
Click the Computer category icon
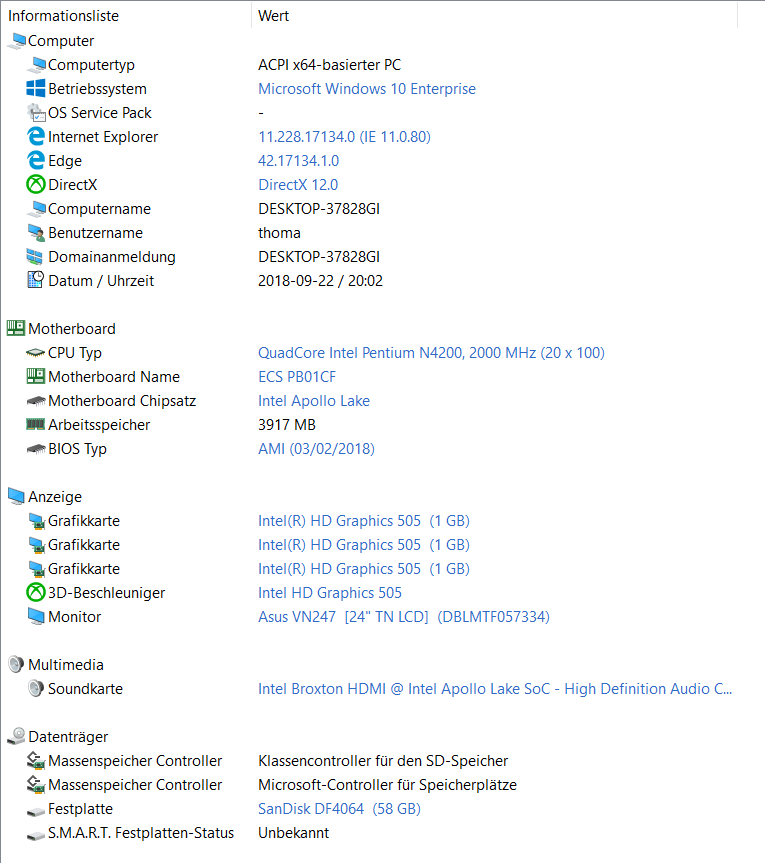pos(17,41)
